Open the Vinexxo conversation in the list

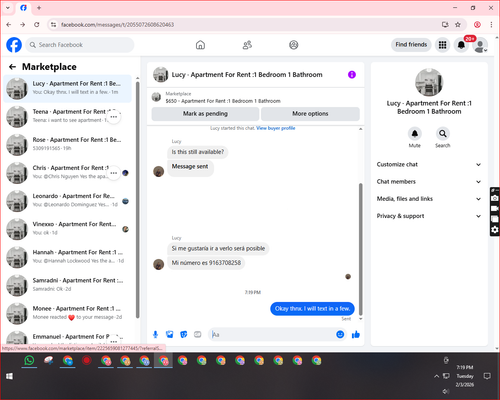pos(68,229)
